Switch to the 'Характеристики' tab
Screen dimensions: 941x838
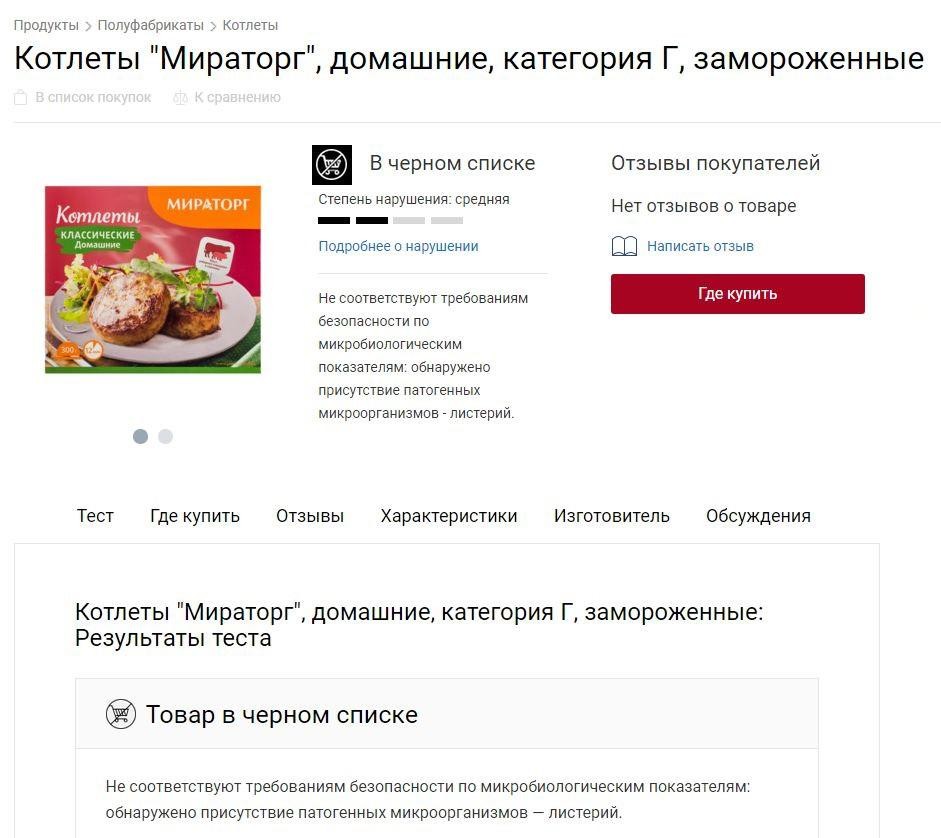pos(449,516)
